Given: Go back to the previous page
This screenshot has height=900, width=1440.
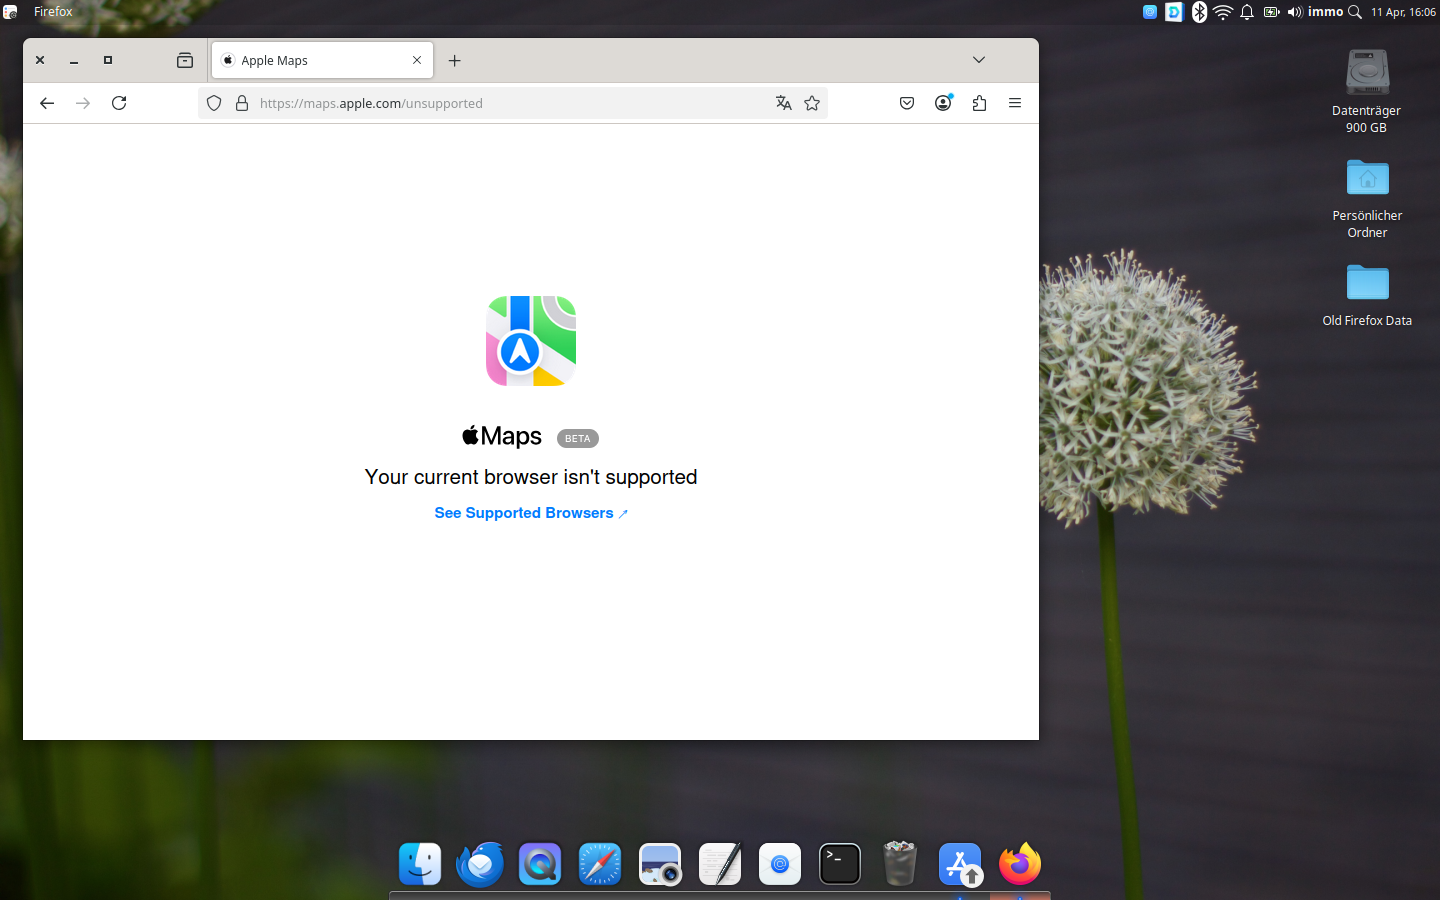Looking at the screenshot, I should (47, 103).
